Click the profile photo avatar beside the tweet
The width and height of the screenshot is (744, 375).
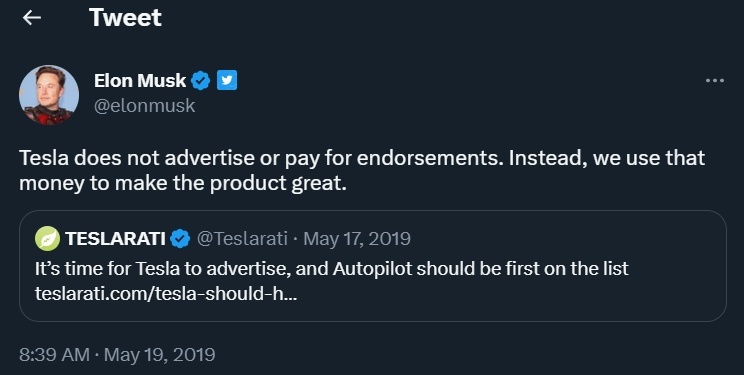(x=49, y=95)
